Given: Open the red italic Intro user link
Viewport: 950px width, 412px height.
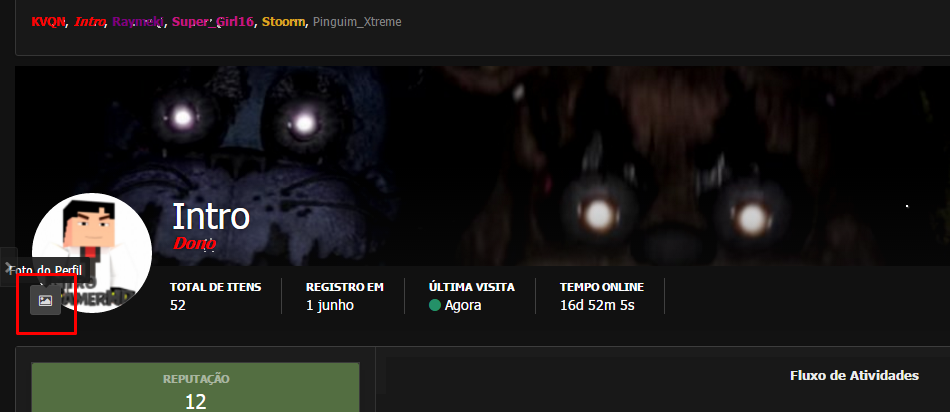Looking at the screenshot, I should click(x=90, y=22).
